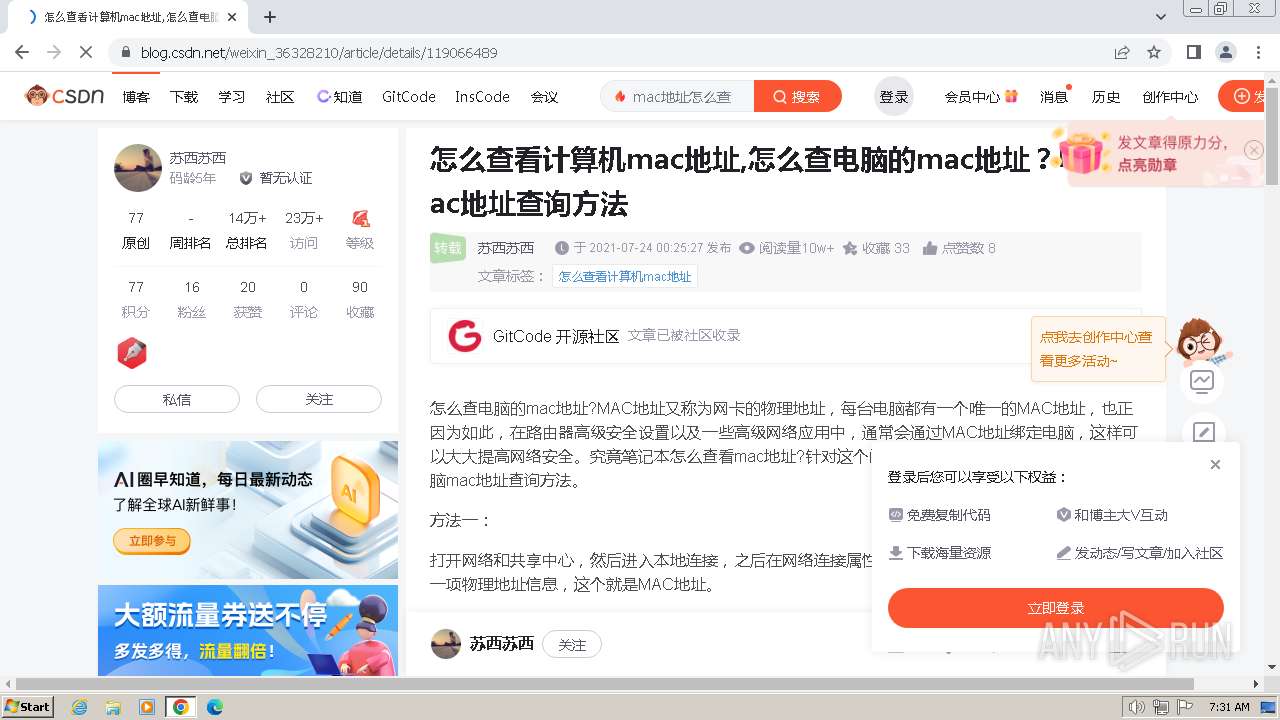1280x720 pixels.
Task: Open 消息 notifications link
Action: 1054,97
